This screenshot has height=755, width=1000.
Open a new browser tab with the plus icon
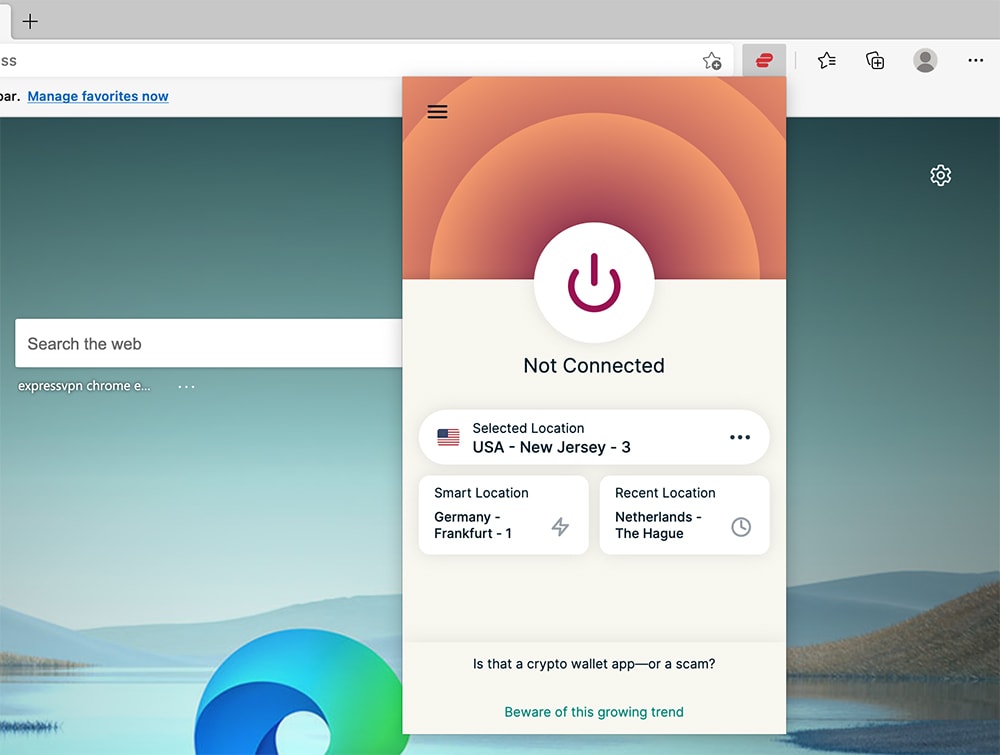click(30, 21)
